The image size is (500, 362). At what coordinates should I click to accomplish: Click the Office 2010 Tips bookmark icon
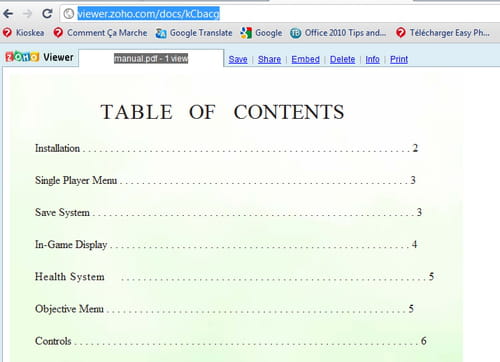point(295,33)
